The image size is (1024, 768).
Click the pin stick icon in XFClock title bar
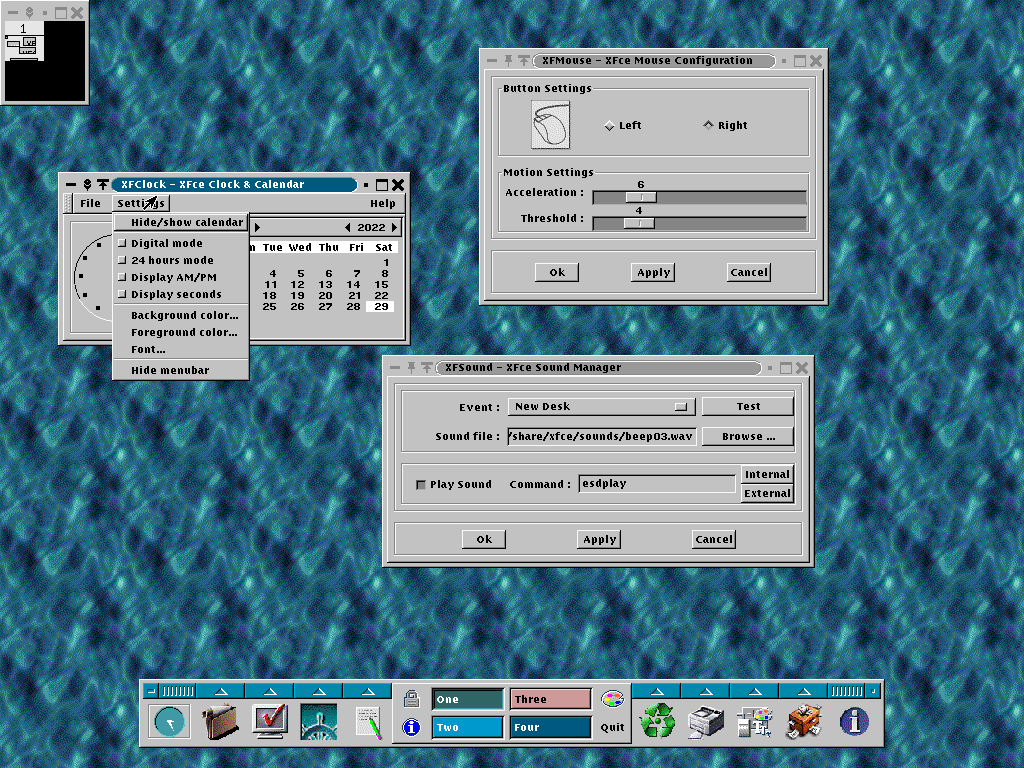coord(87,185)
